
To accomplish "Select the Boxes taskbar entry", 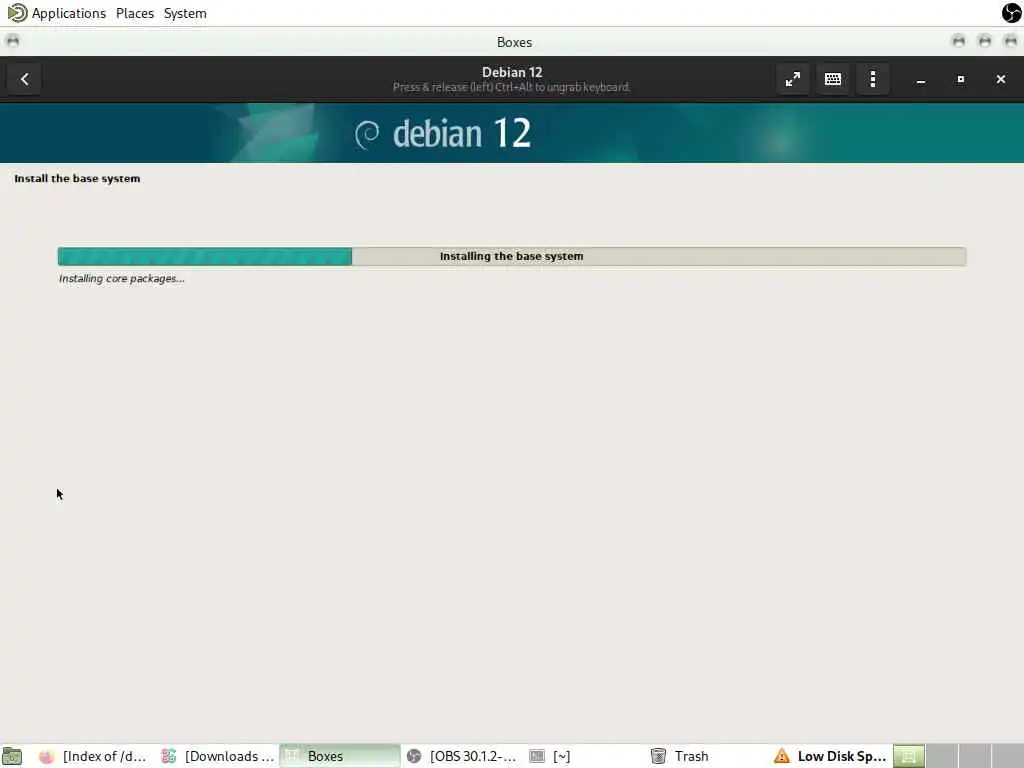I will coord(340,756).
